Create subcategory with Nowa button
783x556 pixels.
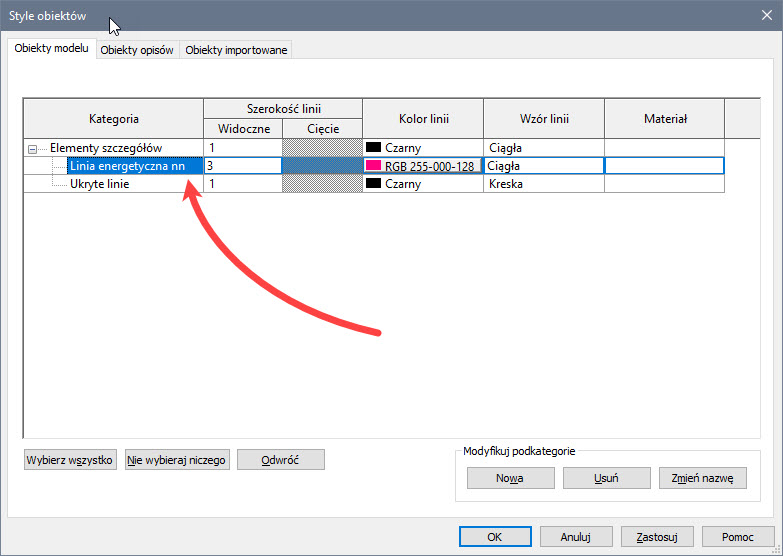(x=509, y=478)
